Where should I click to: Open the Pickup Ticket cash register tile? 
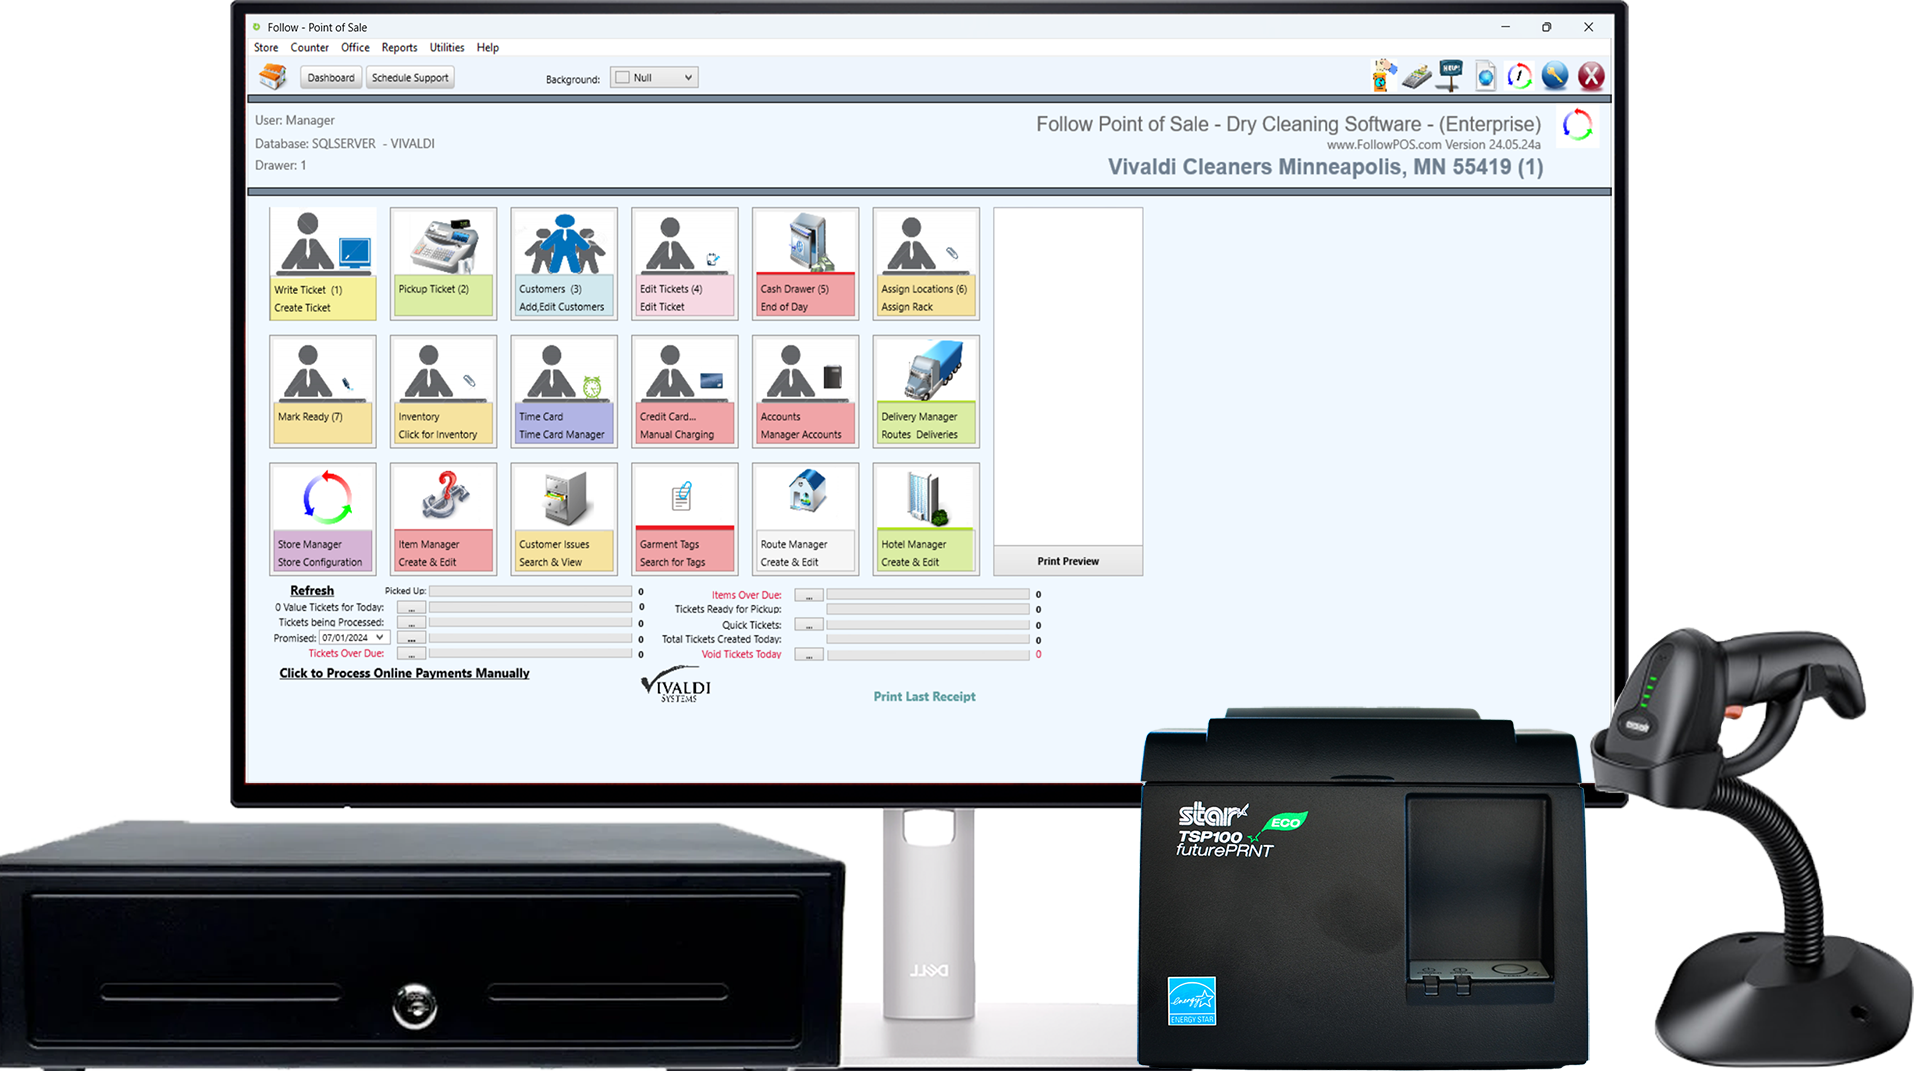(x=443, y=264)
